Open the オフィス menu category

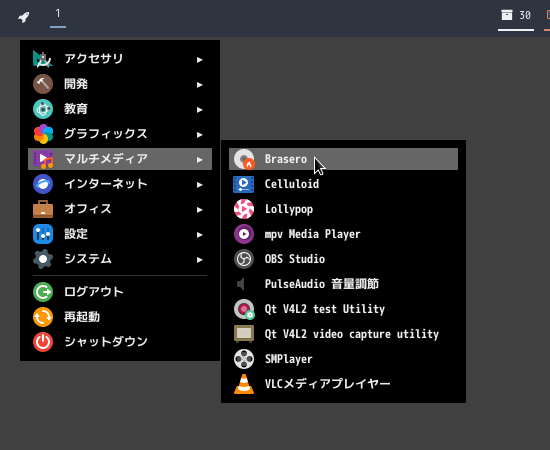click(x=120, y=209)
